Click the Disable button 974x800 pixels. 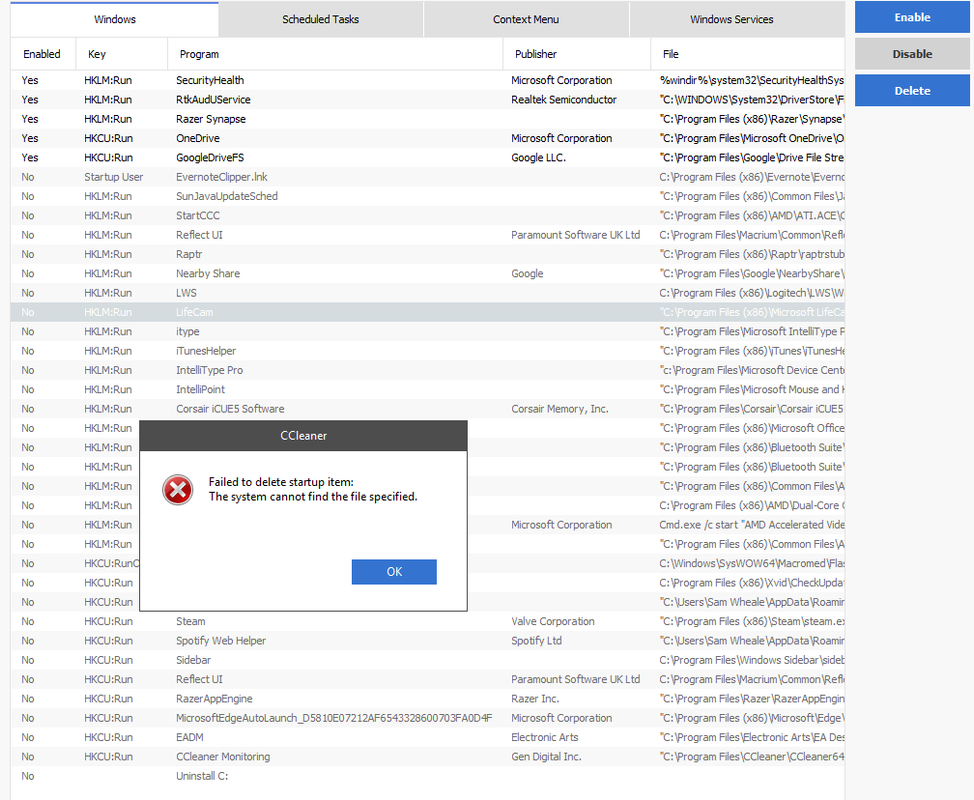coord(912,54)
